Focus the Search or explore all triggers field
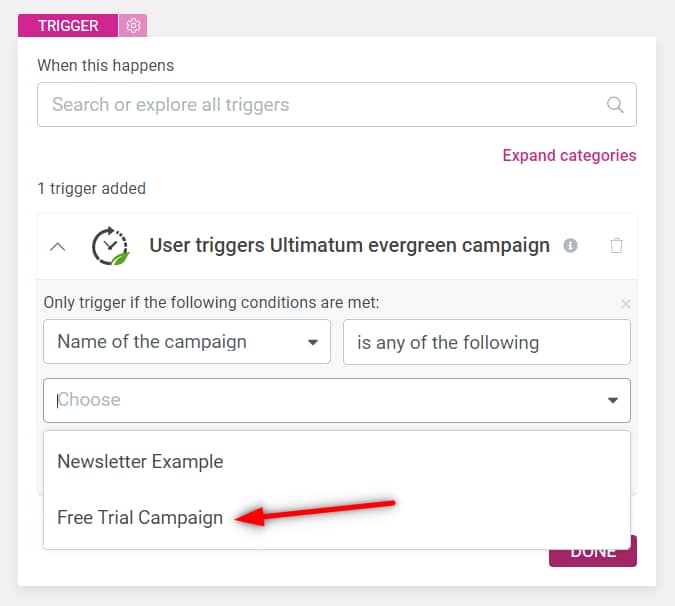Image resolution: width=675 pixels, height=606 pixels. (320, 105)
